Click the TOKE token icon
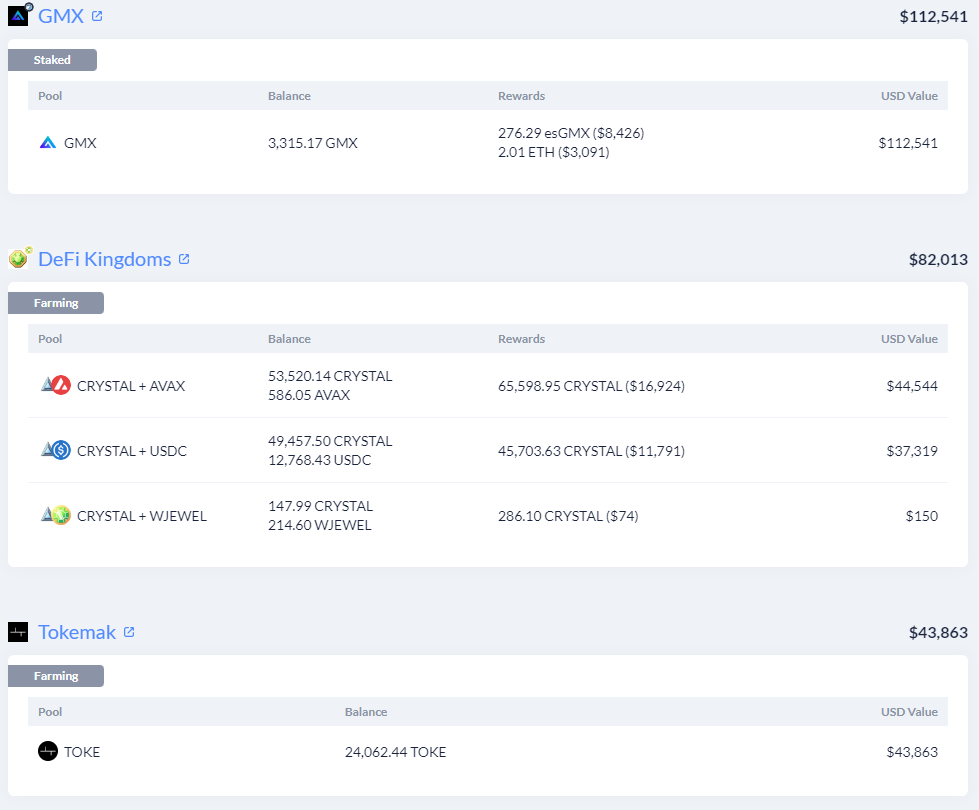Screen dimensions: 979x810 click(48, 751)
